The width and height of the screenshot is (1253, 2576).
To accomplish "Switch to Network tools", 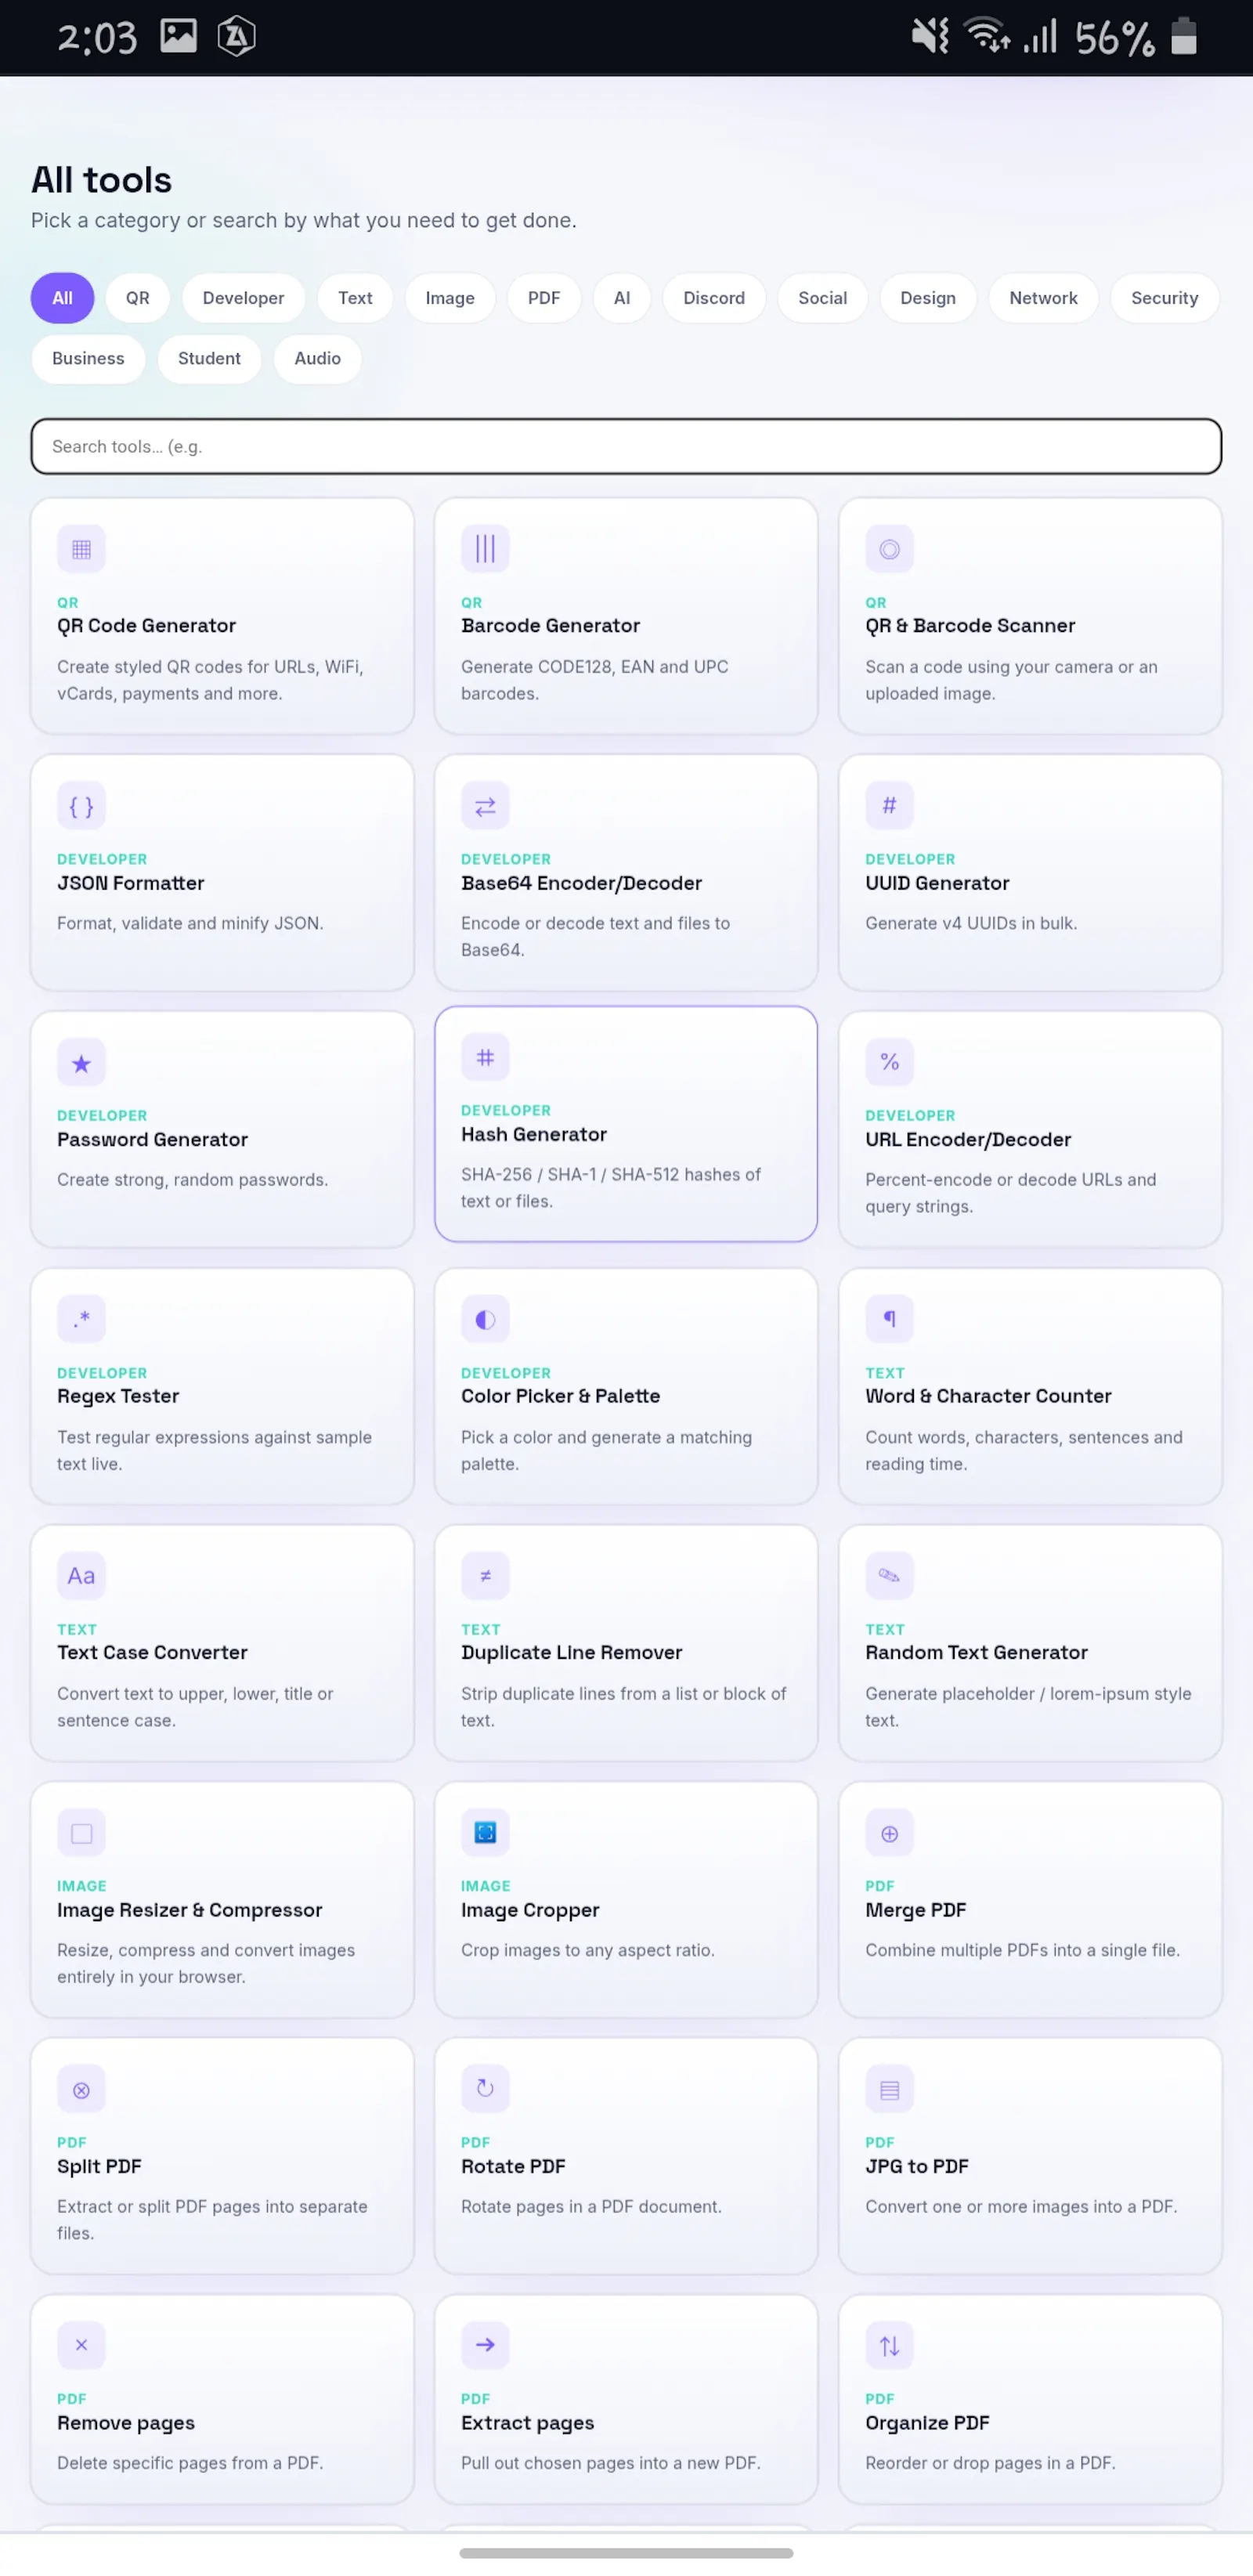I will click(x=1043, y=298).
